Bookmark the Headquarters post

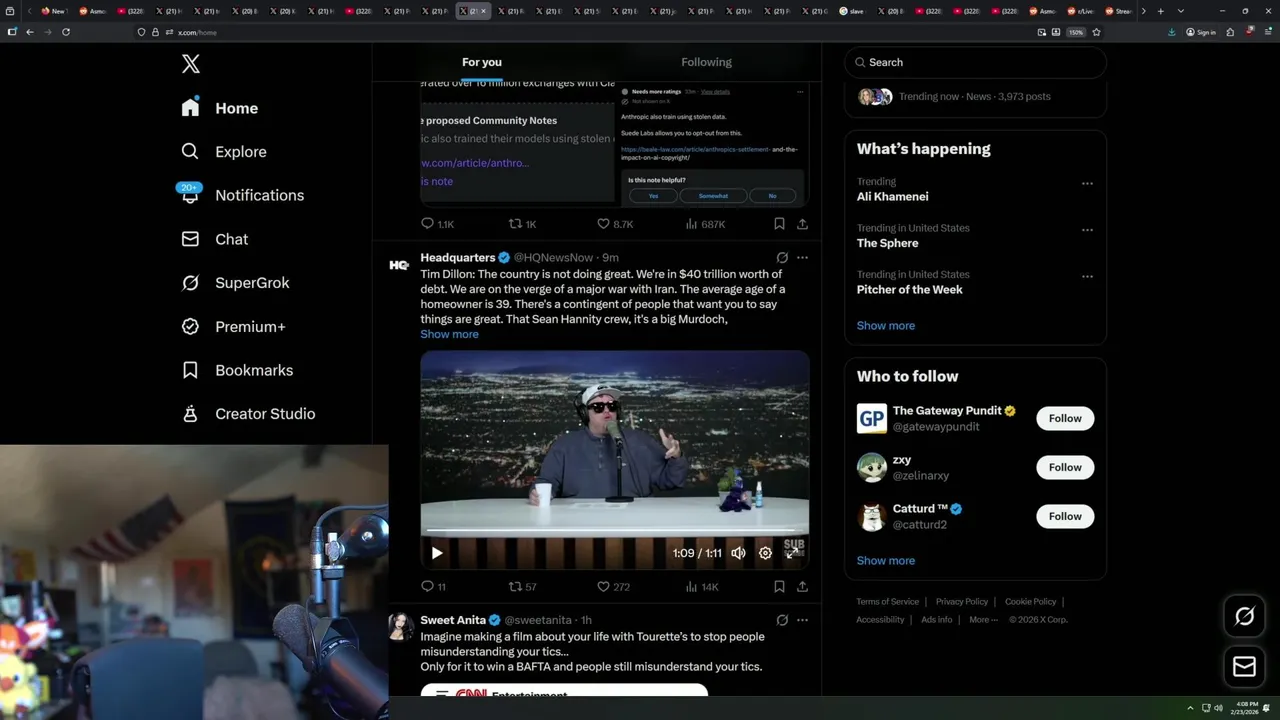pyautogui.click(x=779, y=587)
